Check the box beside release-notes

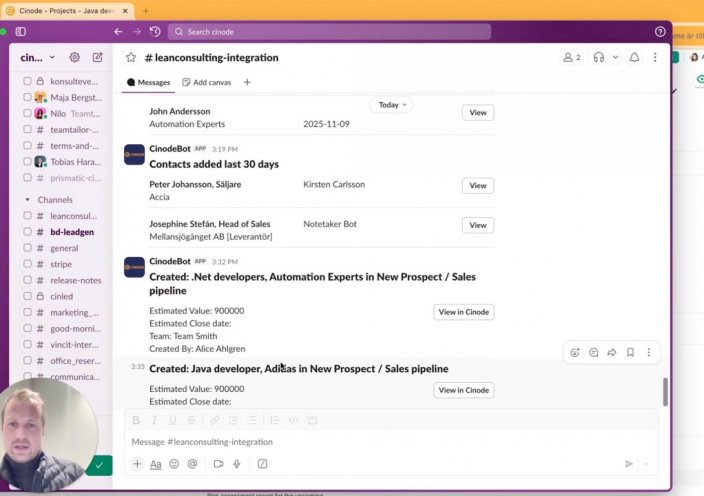click(x=27, y=280)
